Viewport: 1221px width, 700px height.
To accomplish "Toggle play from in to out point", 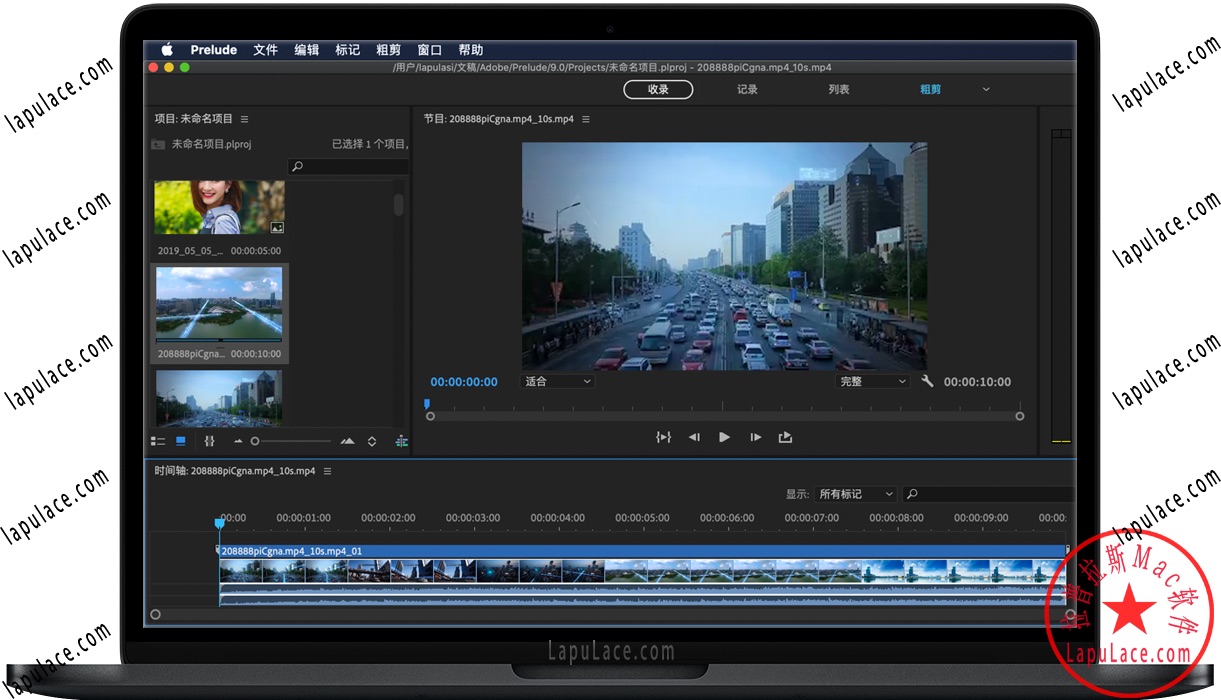I will pos(663,436).
